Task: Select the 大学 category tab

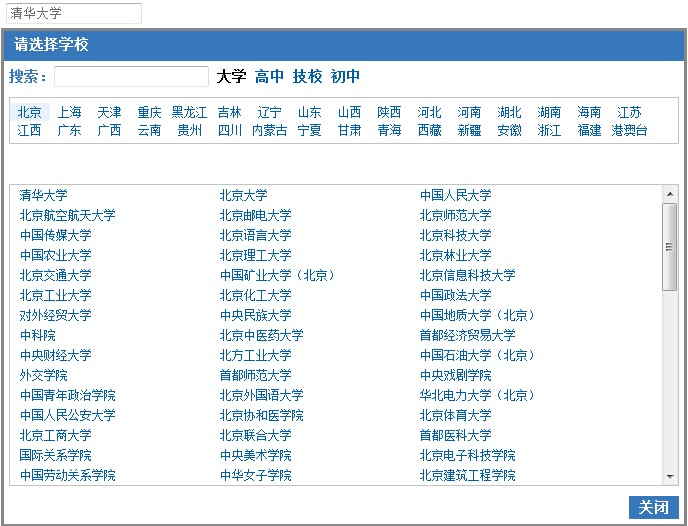Action: [x=231, y=77]
